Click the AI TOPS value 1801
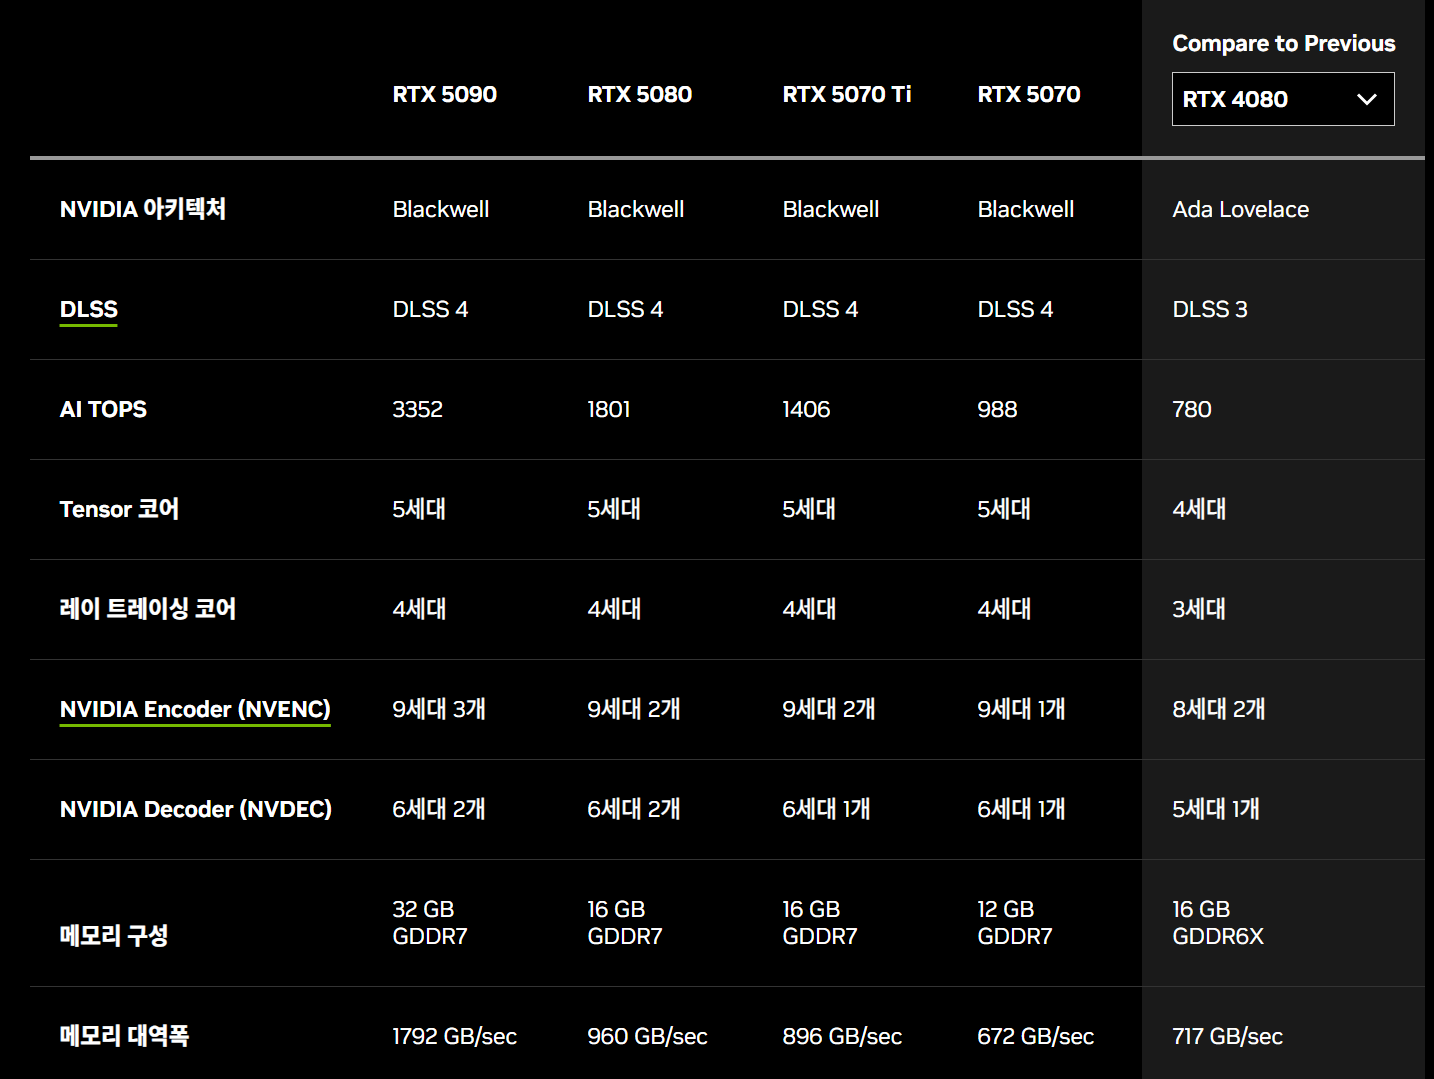Image resolution: width=1434 pixels, height=1079 pixels. pos(609,409)
